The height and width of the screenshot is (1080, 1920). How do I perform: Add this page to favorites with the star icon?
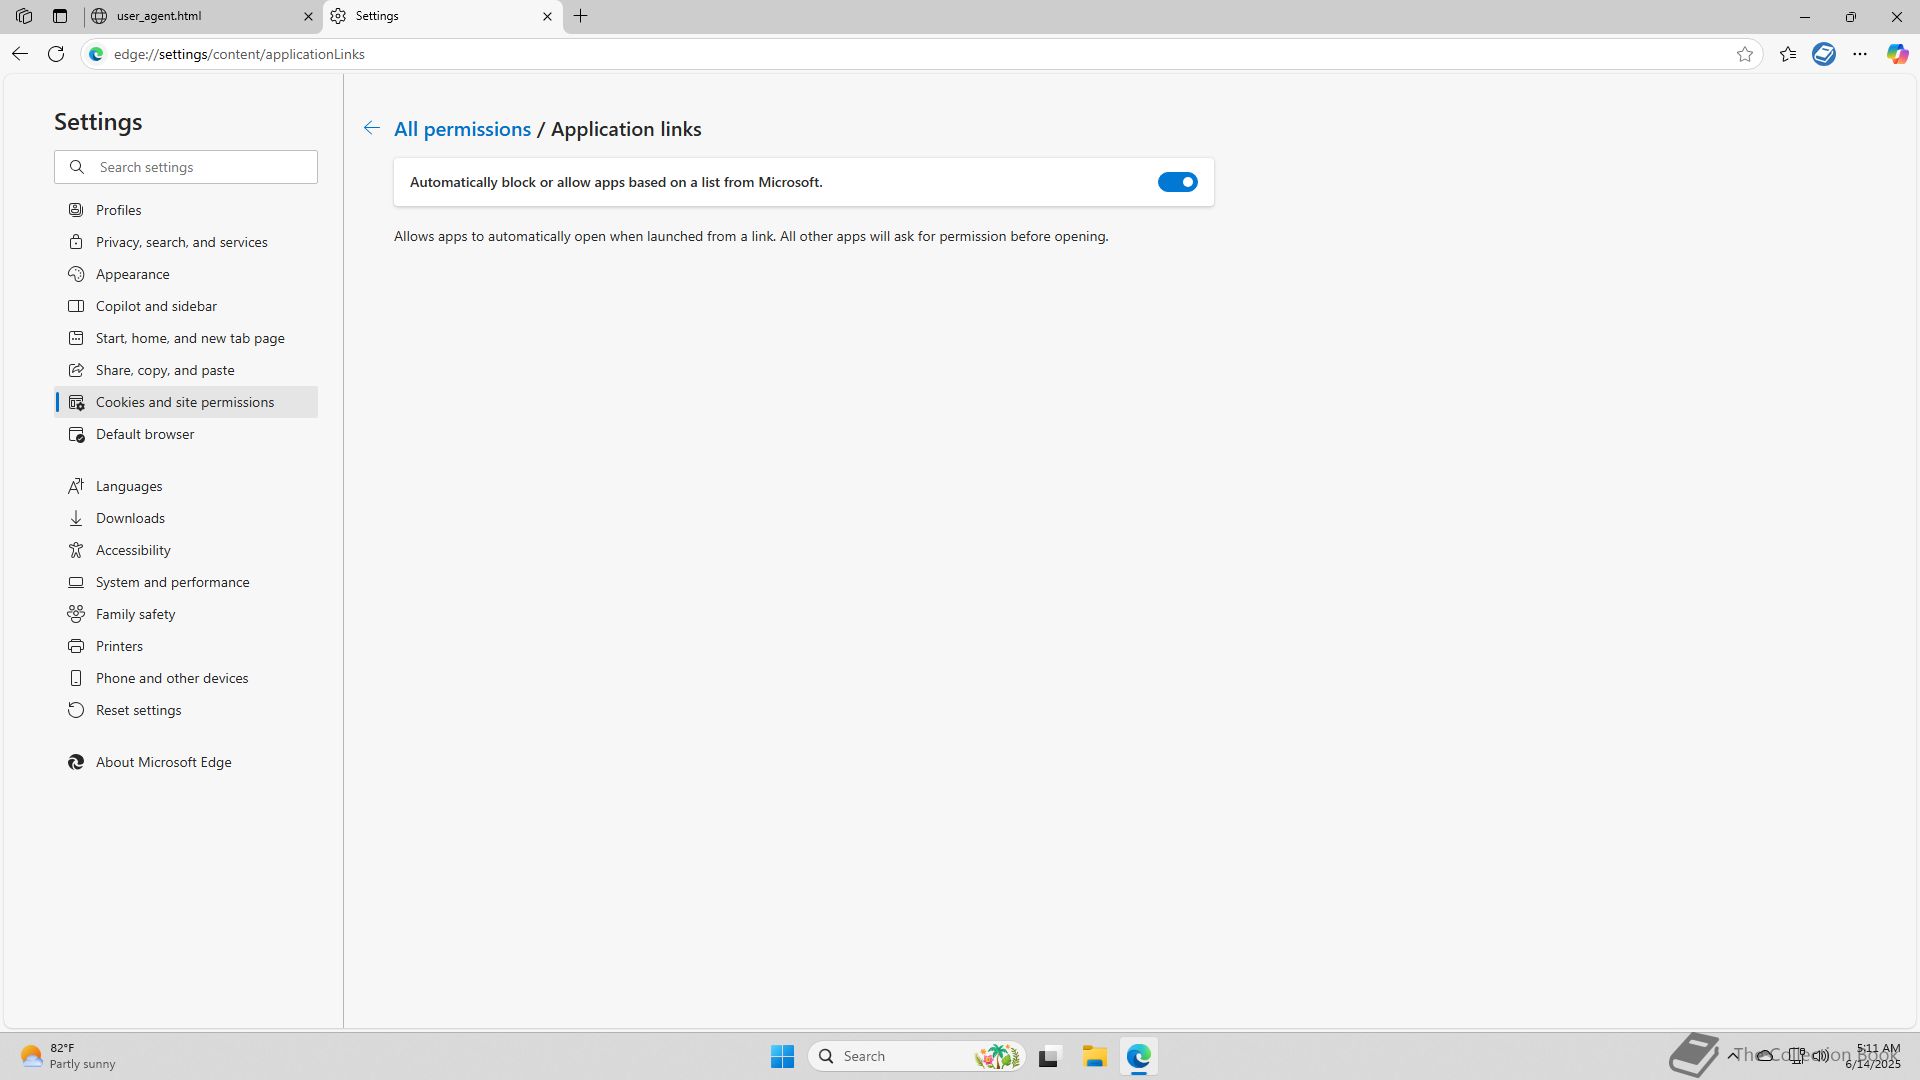(1745, 54)
